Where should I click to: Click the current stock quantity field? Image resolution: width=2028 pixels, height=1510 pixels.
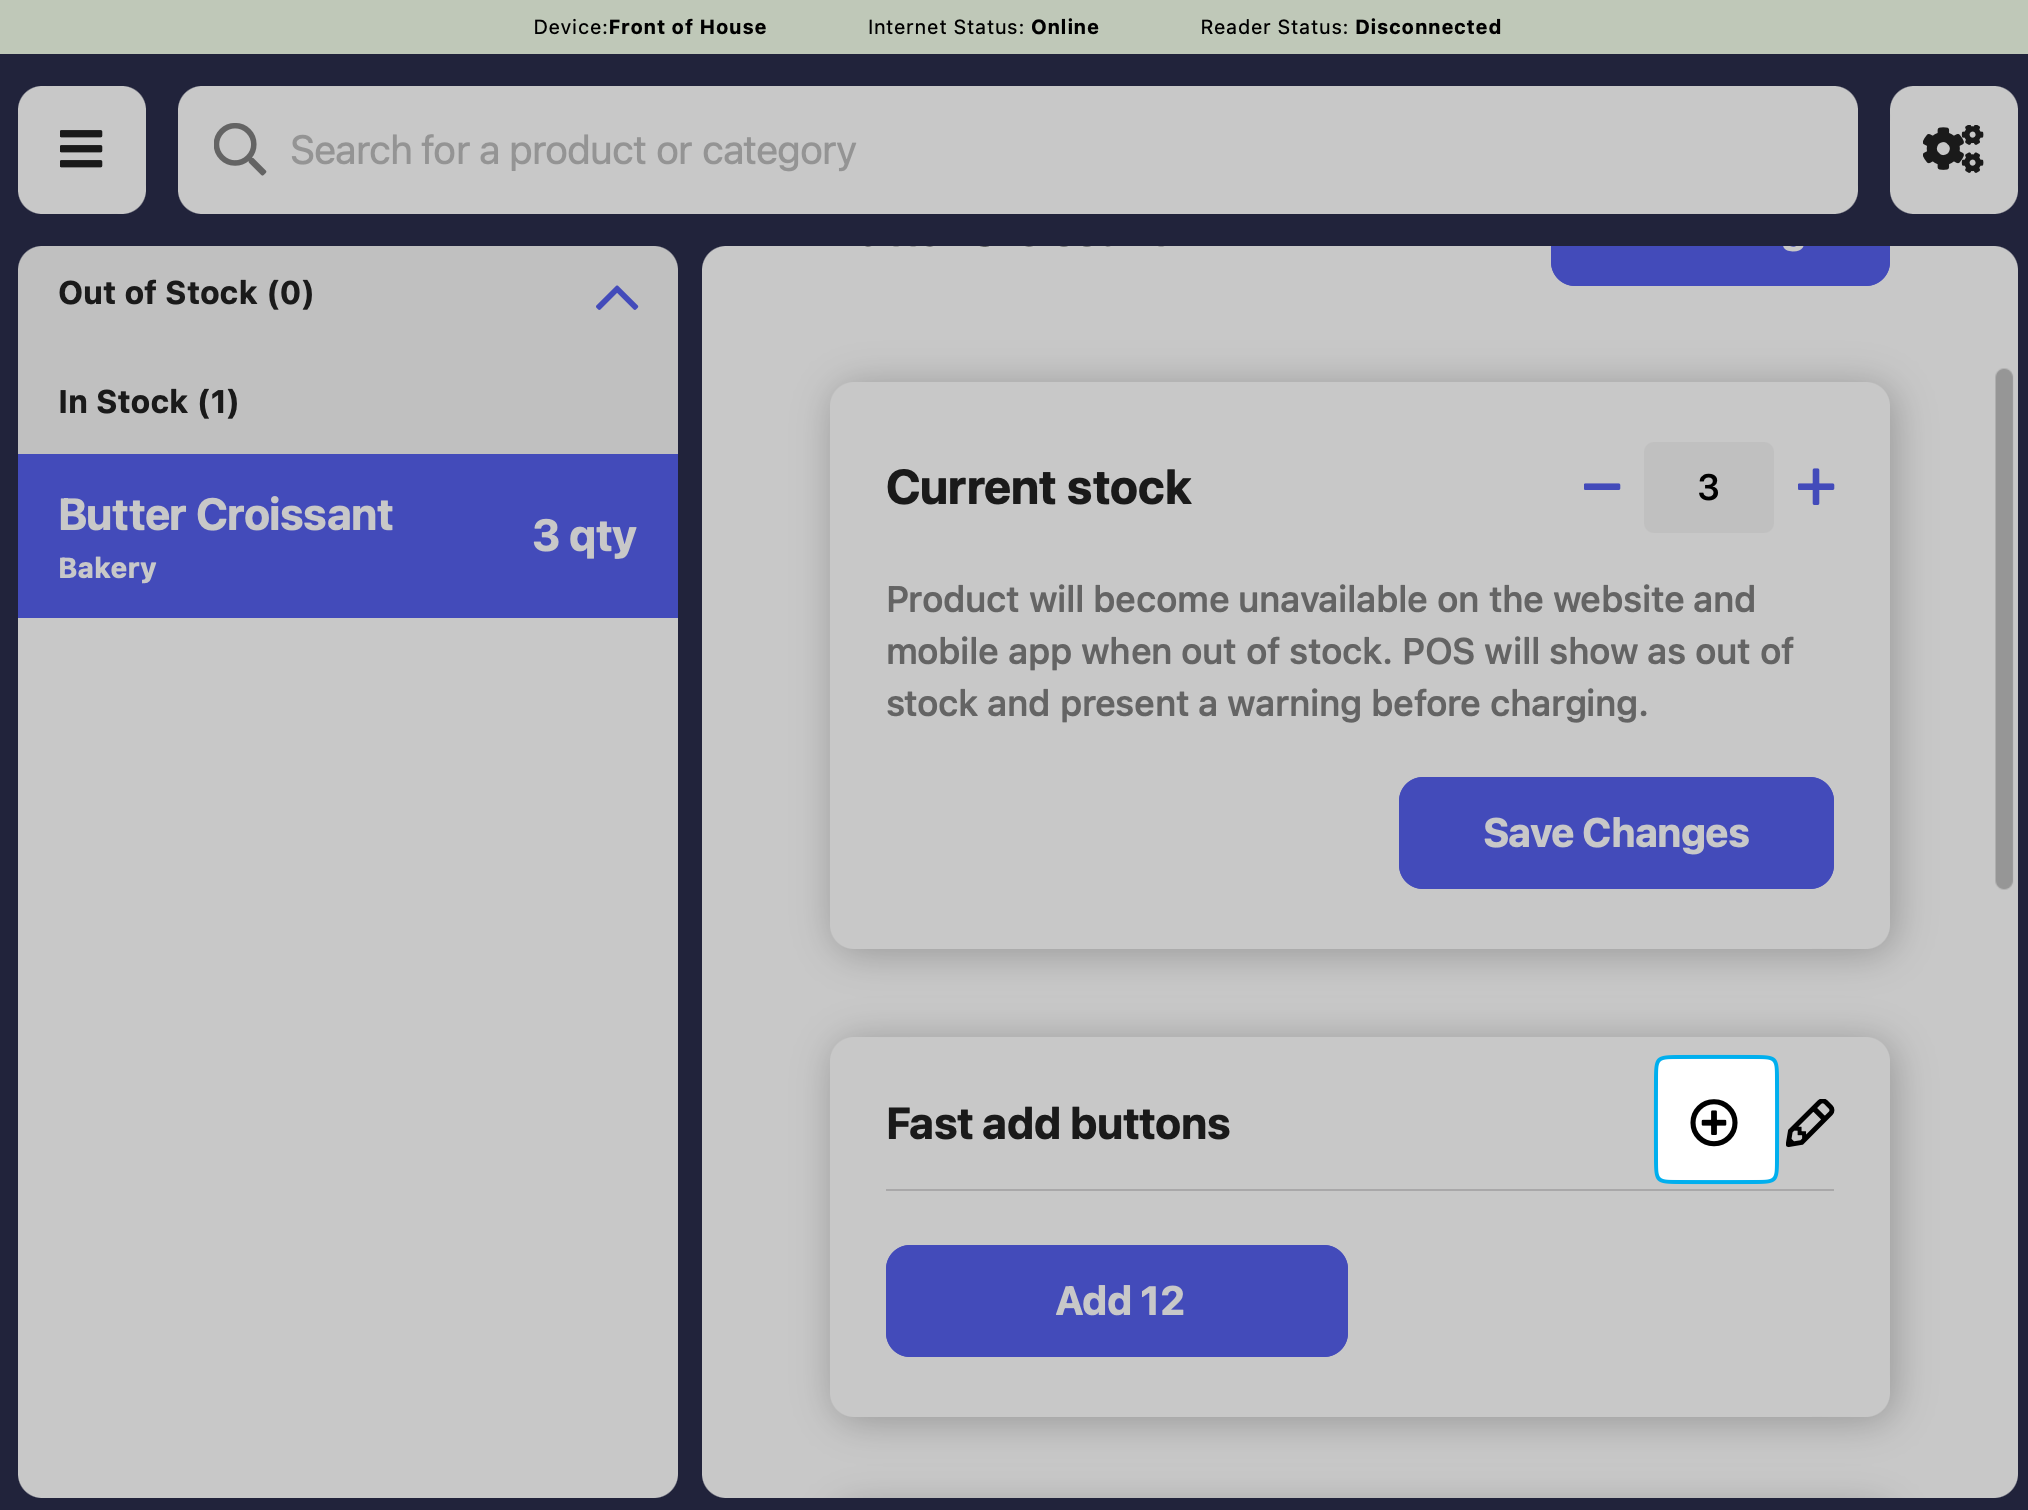(1707, 487)
